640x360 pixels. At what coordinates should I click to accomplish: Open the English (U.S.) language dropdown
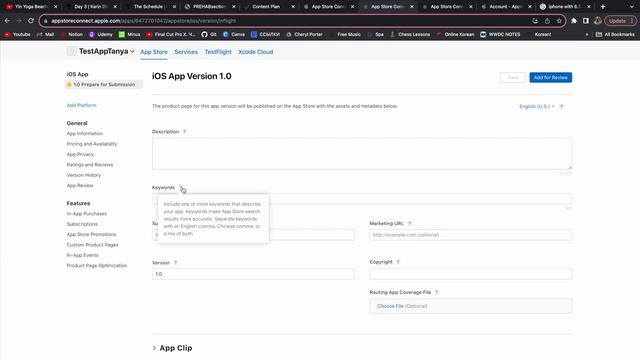tap(537, 106)
